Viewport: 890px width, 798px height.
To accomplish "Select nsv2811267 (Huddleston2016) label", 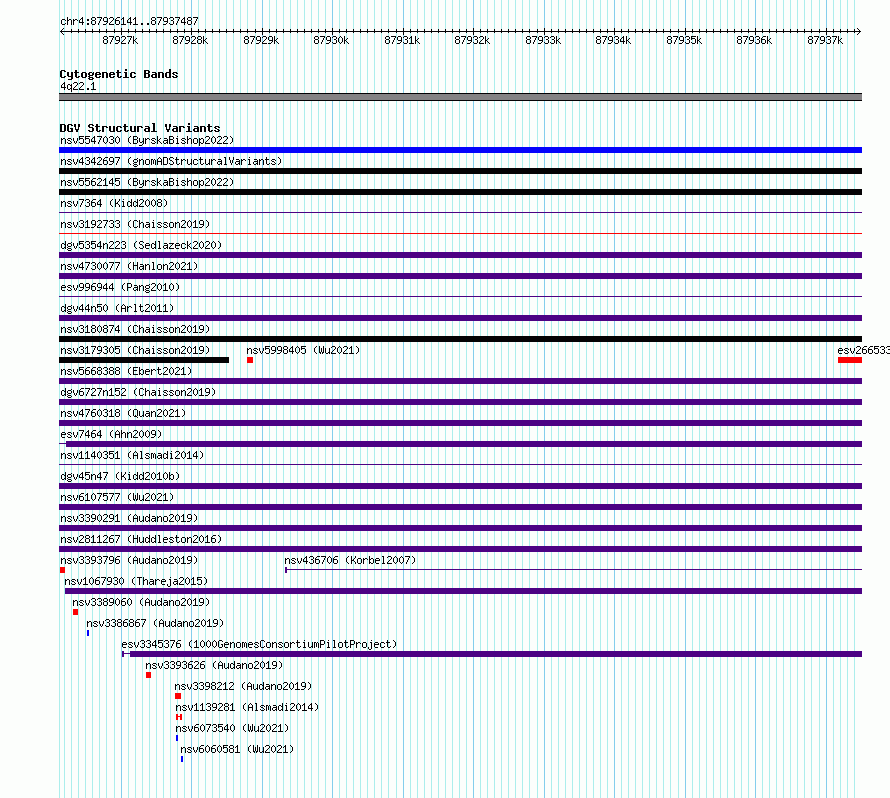I will click(x=141, y=539).
